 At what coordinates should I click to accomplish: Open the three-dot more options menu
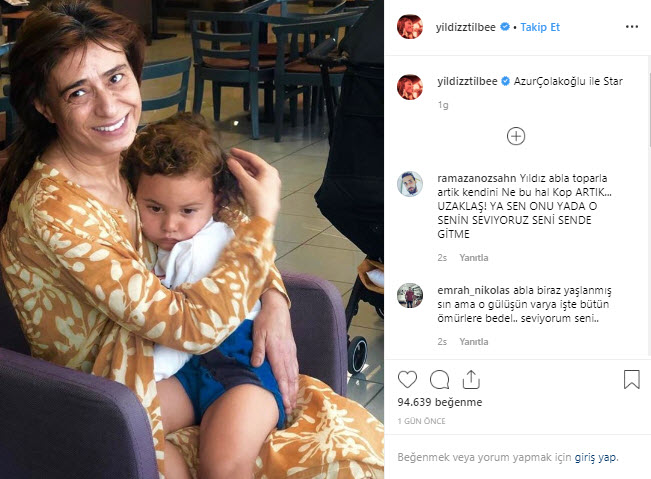click(x=631, y=27)
